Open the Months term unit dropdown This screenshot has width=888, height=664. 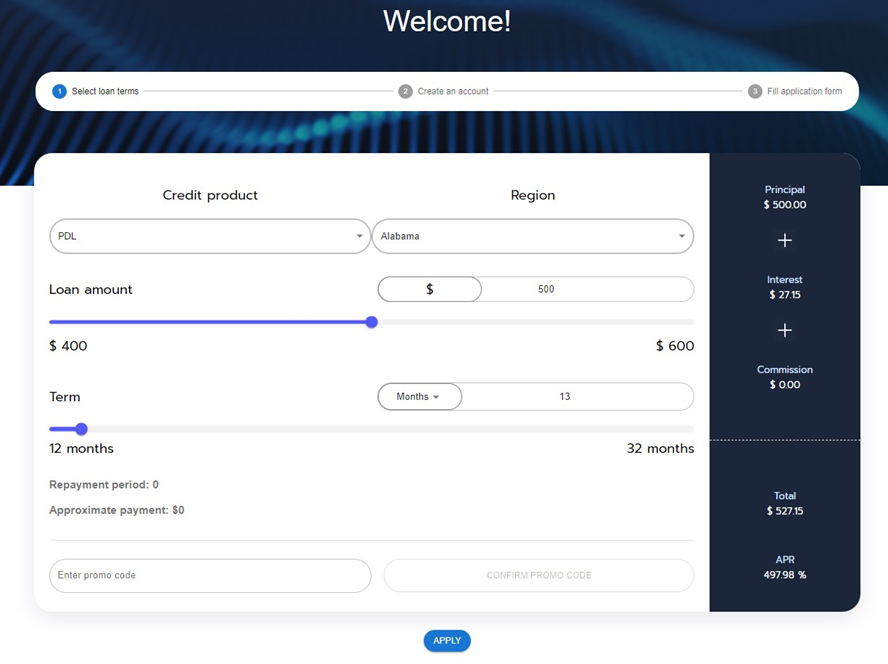[419, 397]
